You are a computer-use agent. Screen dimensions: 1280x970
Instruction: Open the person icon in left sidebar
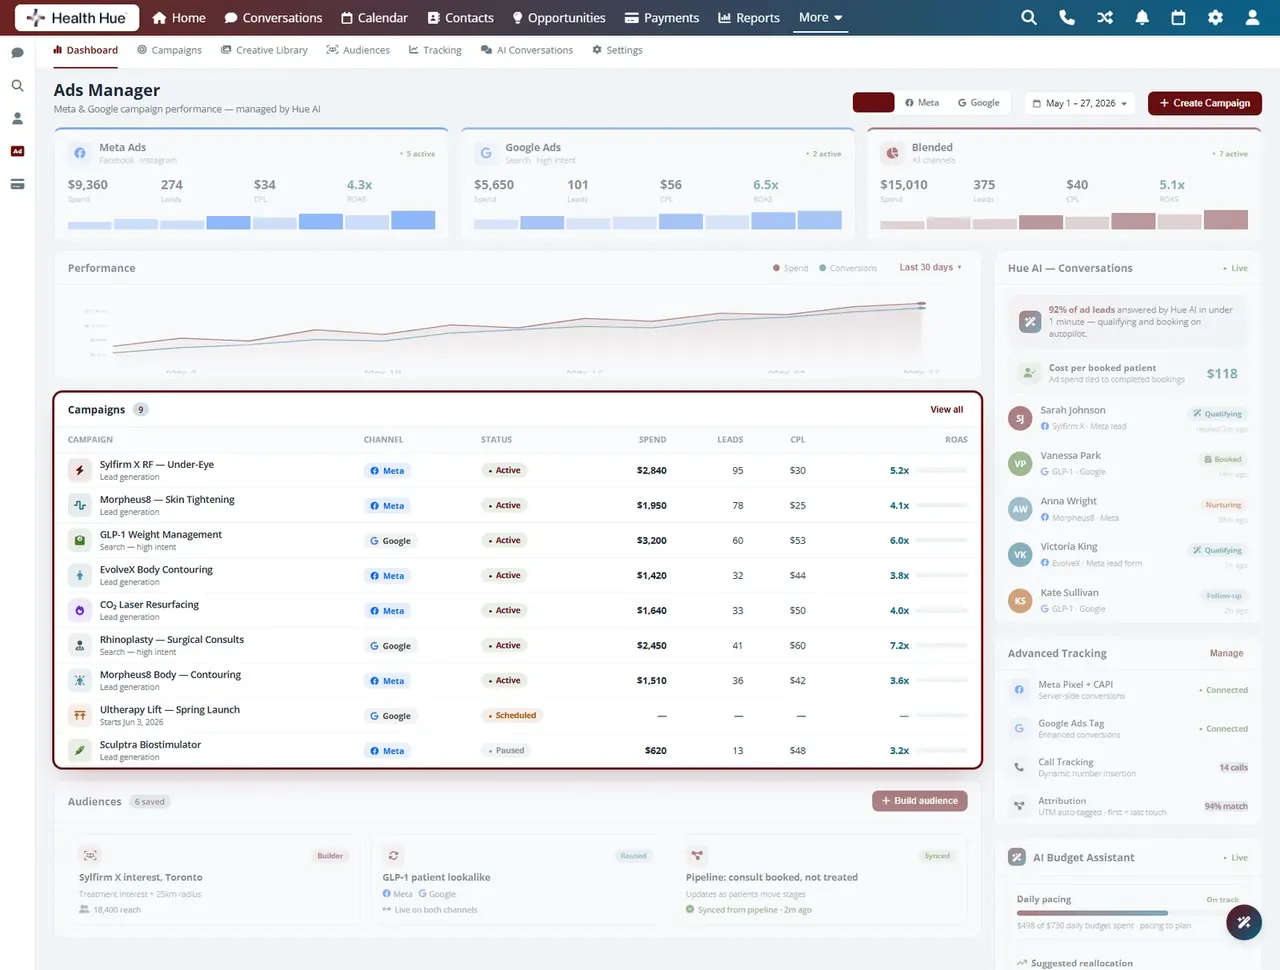click(17, 118)
